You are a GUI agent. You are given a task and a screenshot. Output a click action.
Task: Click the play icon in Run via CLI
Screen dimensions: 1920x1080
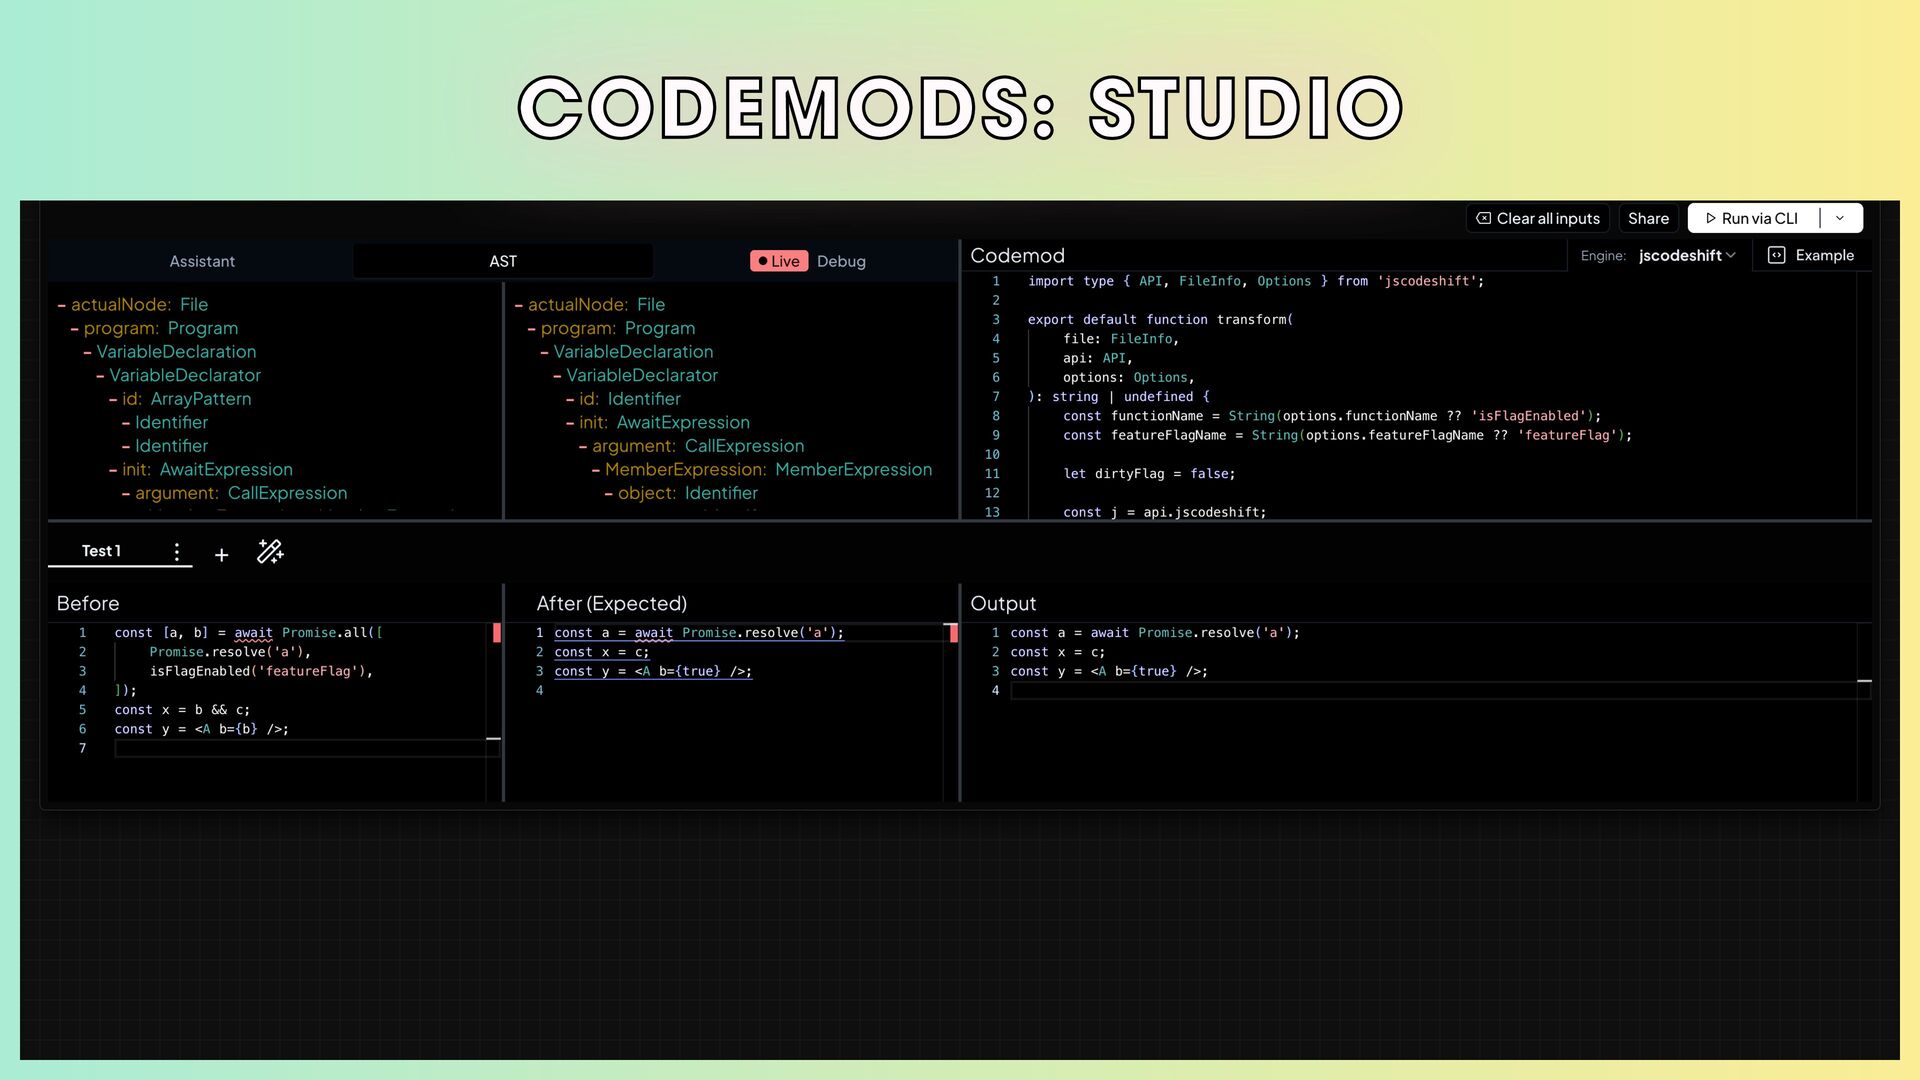1711,218
